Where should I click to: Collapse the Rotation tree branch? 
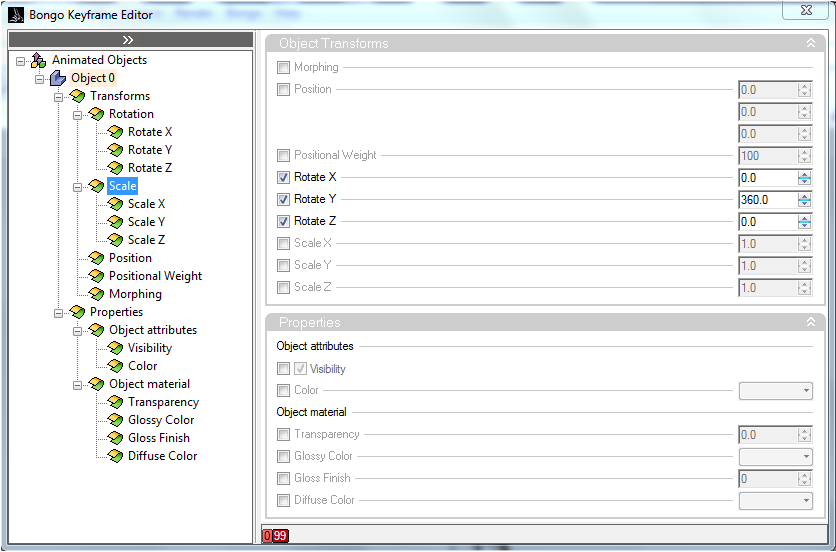77,115
